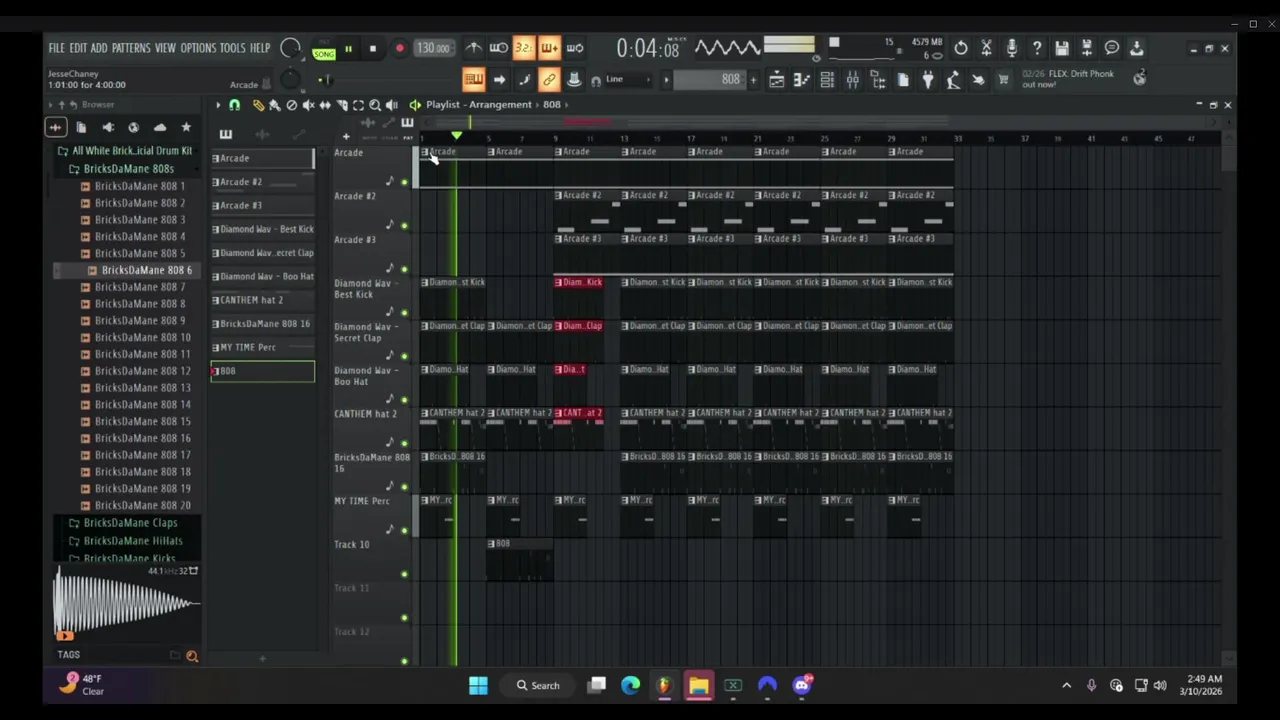Image resolution: width=1280 pixels, height=720 pixels.
Task: Open the EDIT menu
Action: click(x=77, y=48)
